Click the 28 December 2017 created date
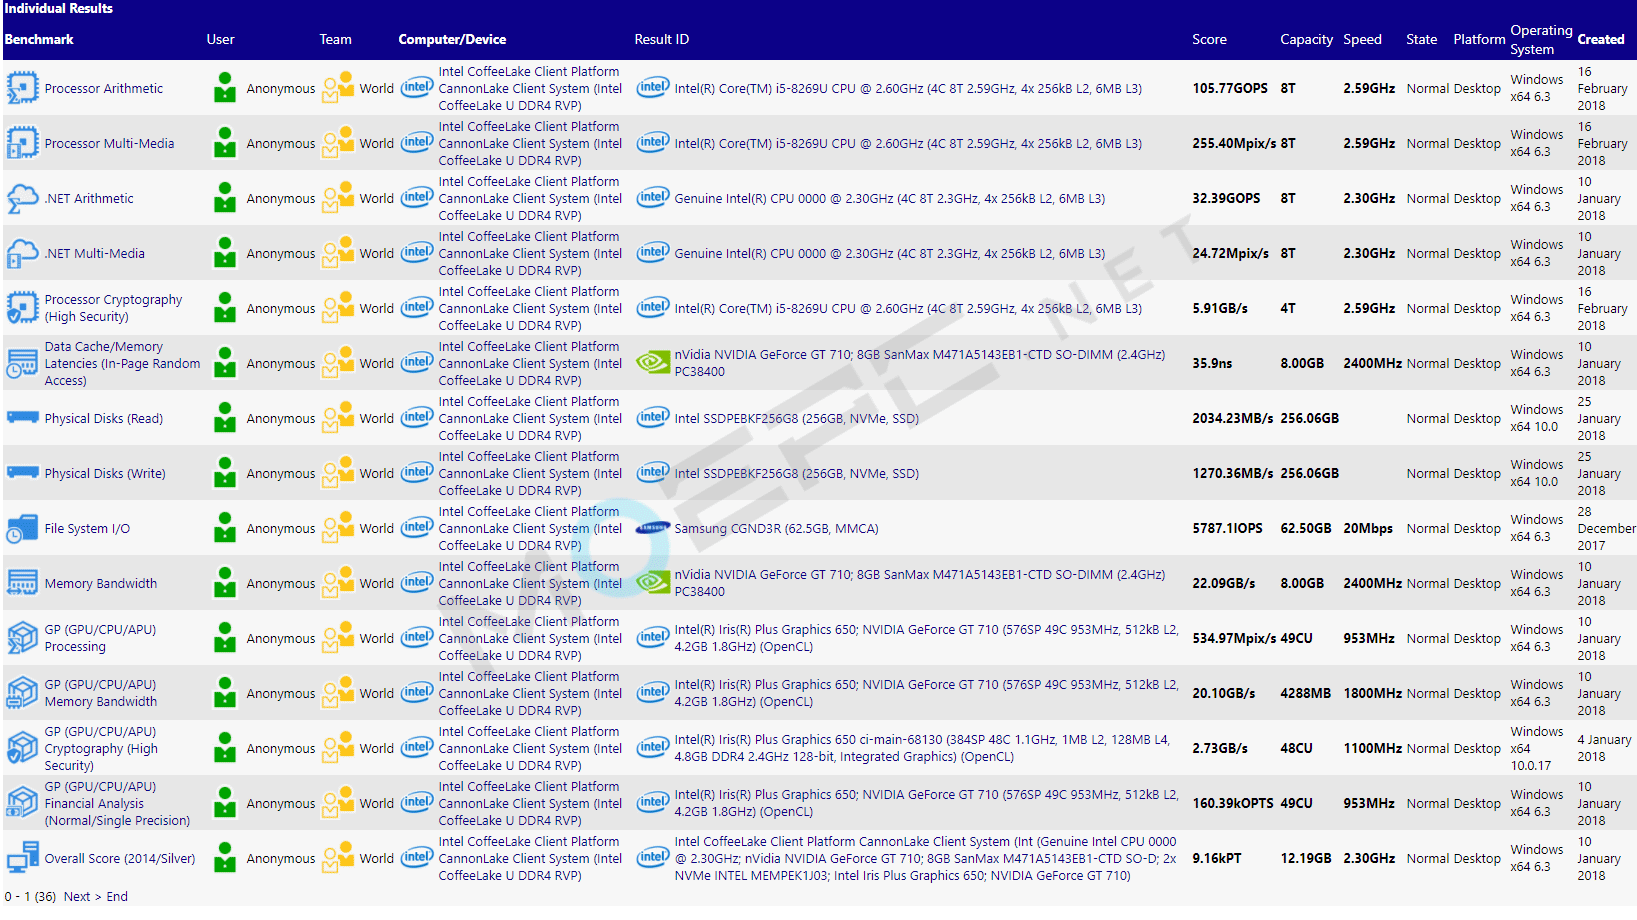 click(1606, 528)
